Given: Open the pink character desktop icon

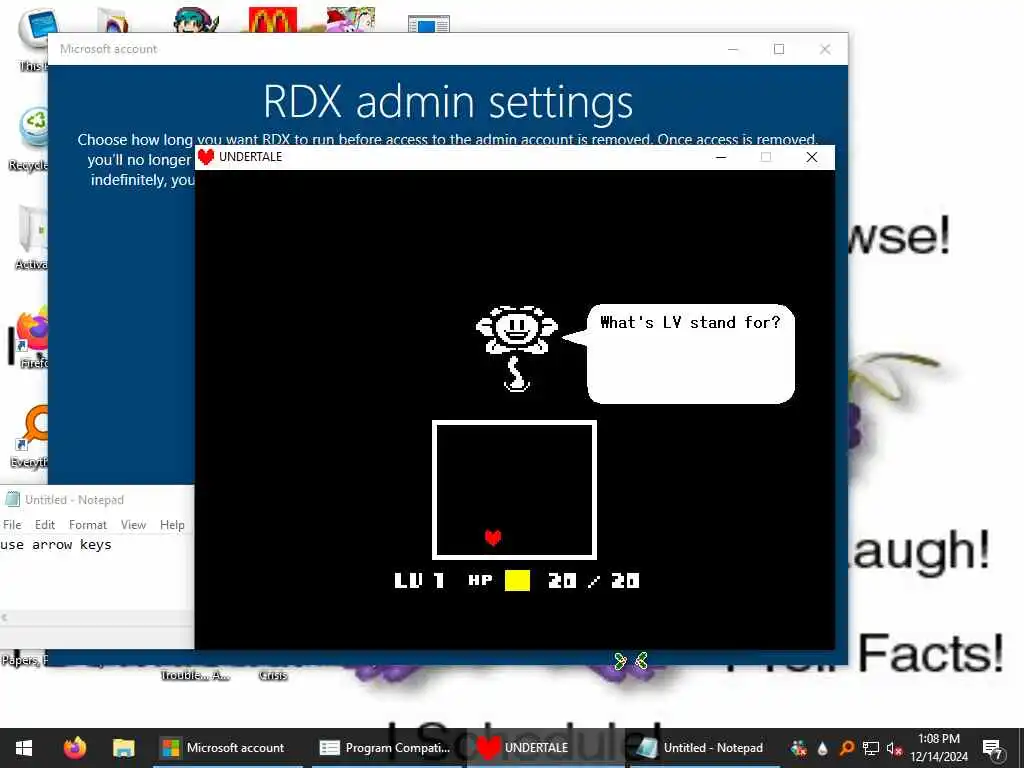Looking at the screenshot, I should coord(351,20).
